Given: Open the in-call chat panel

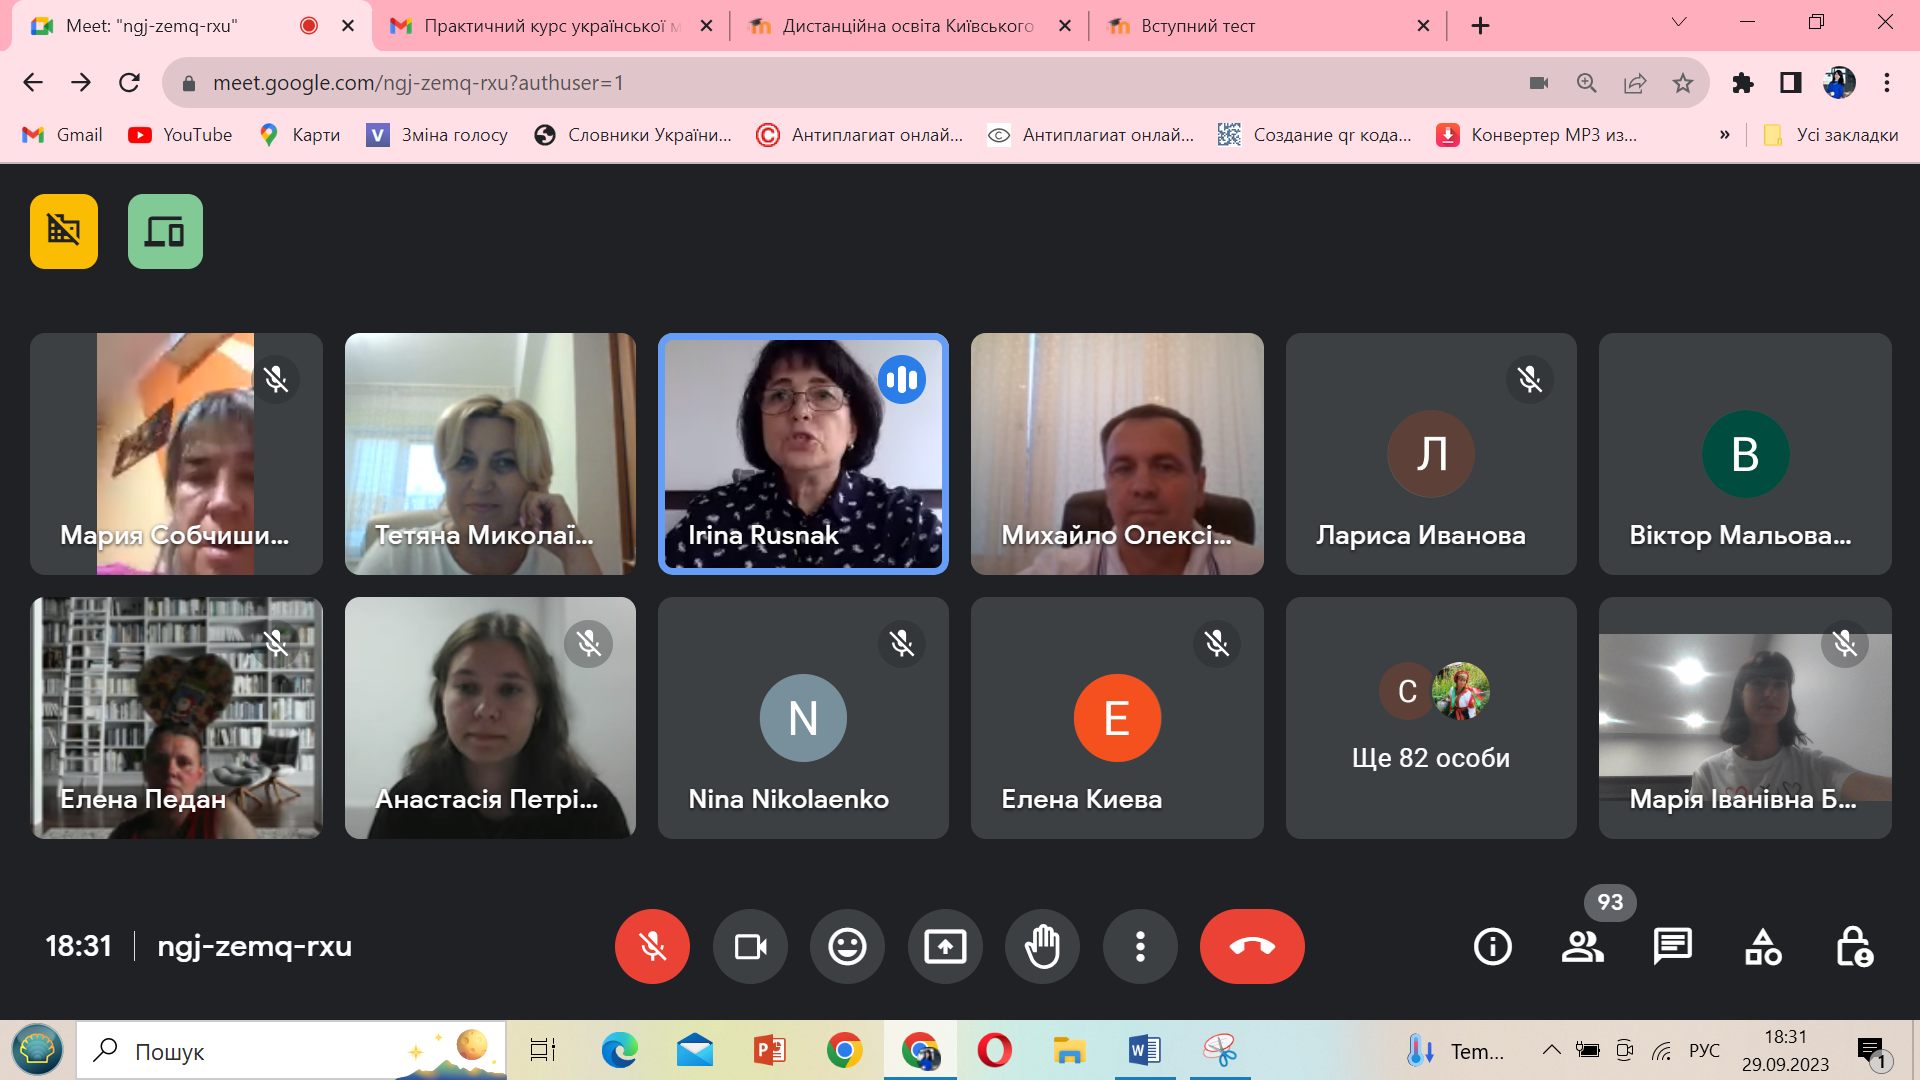Looking at the screenshot, I should click(x=1672, y=946).
